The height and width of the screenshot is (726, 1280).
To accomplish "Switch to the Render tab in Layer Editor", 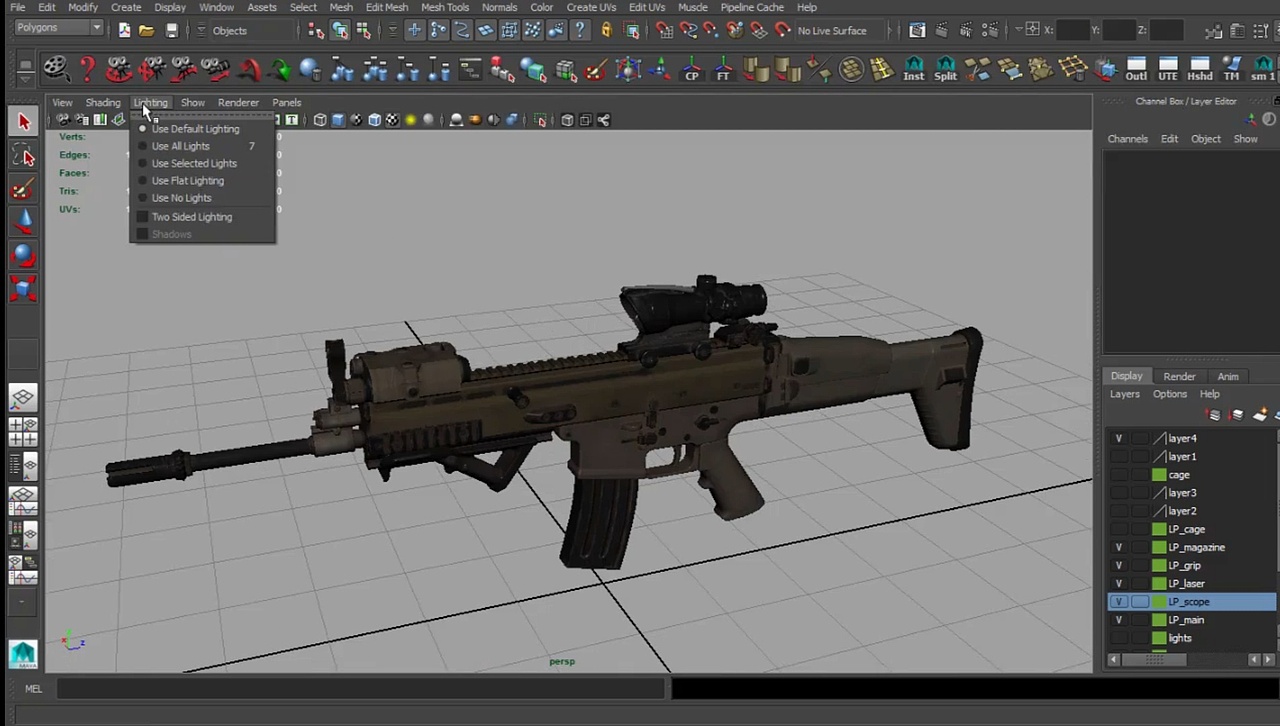I will click(1179, 376).
